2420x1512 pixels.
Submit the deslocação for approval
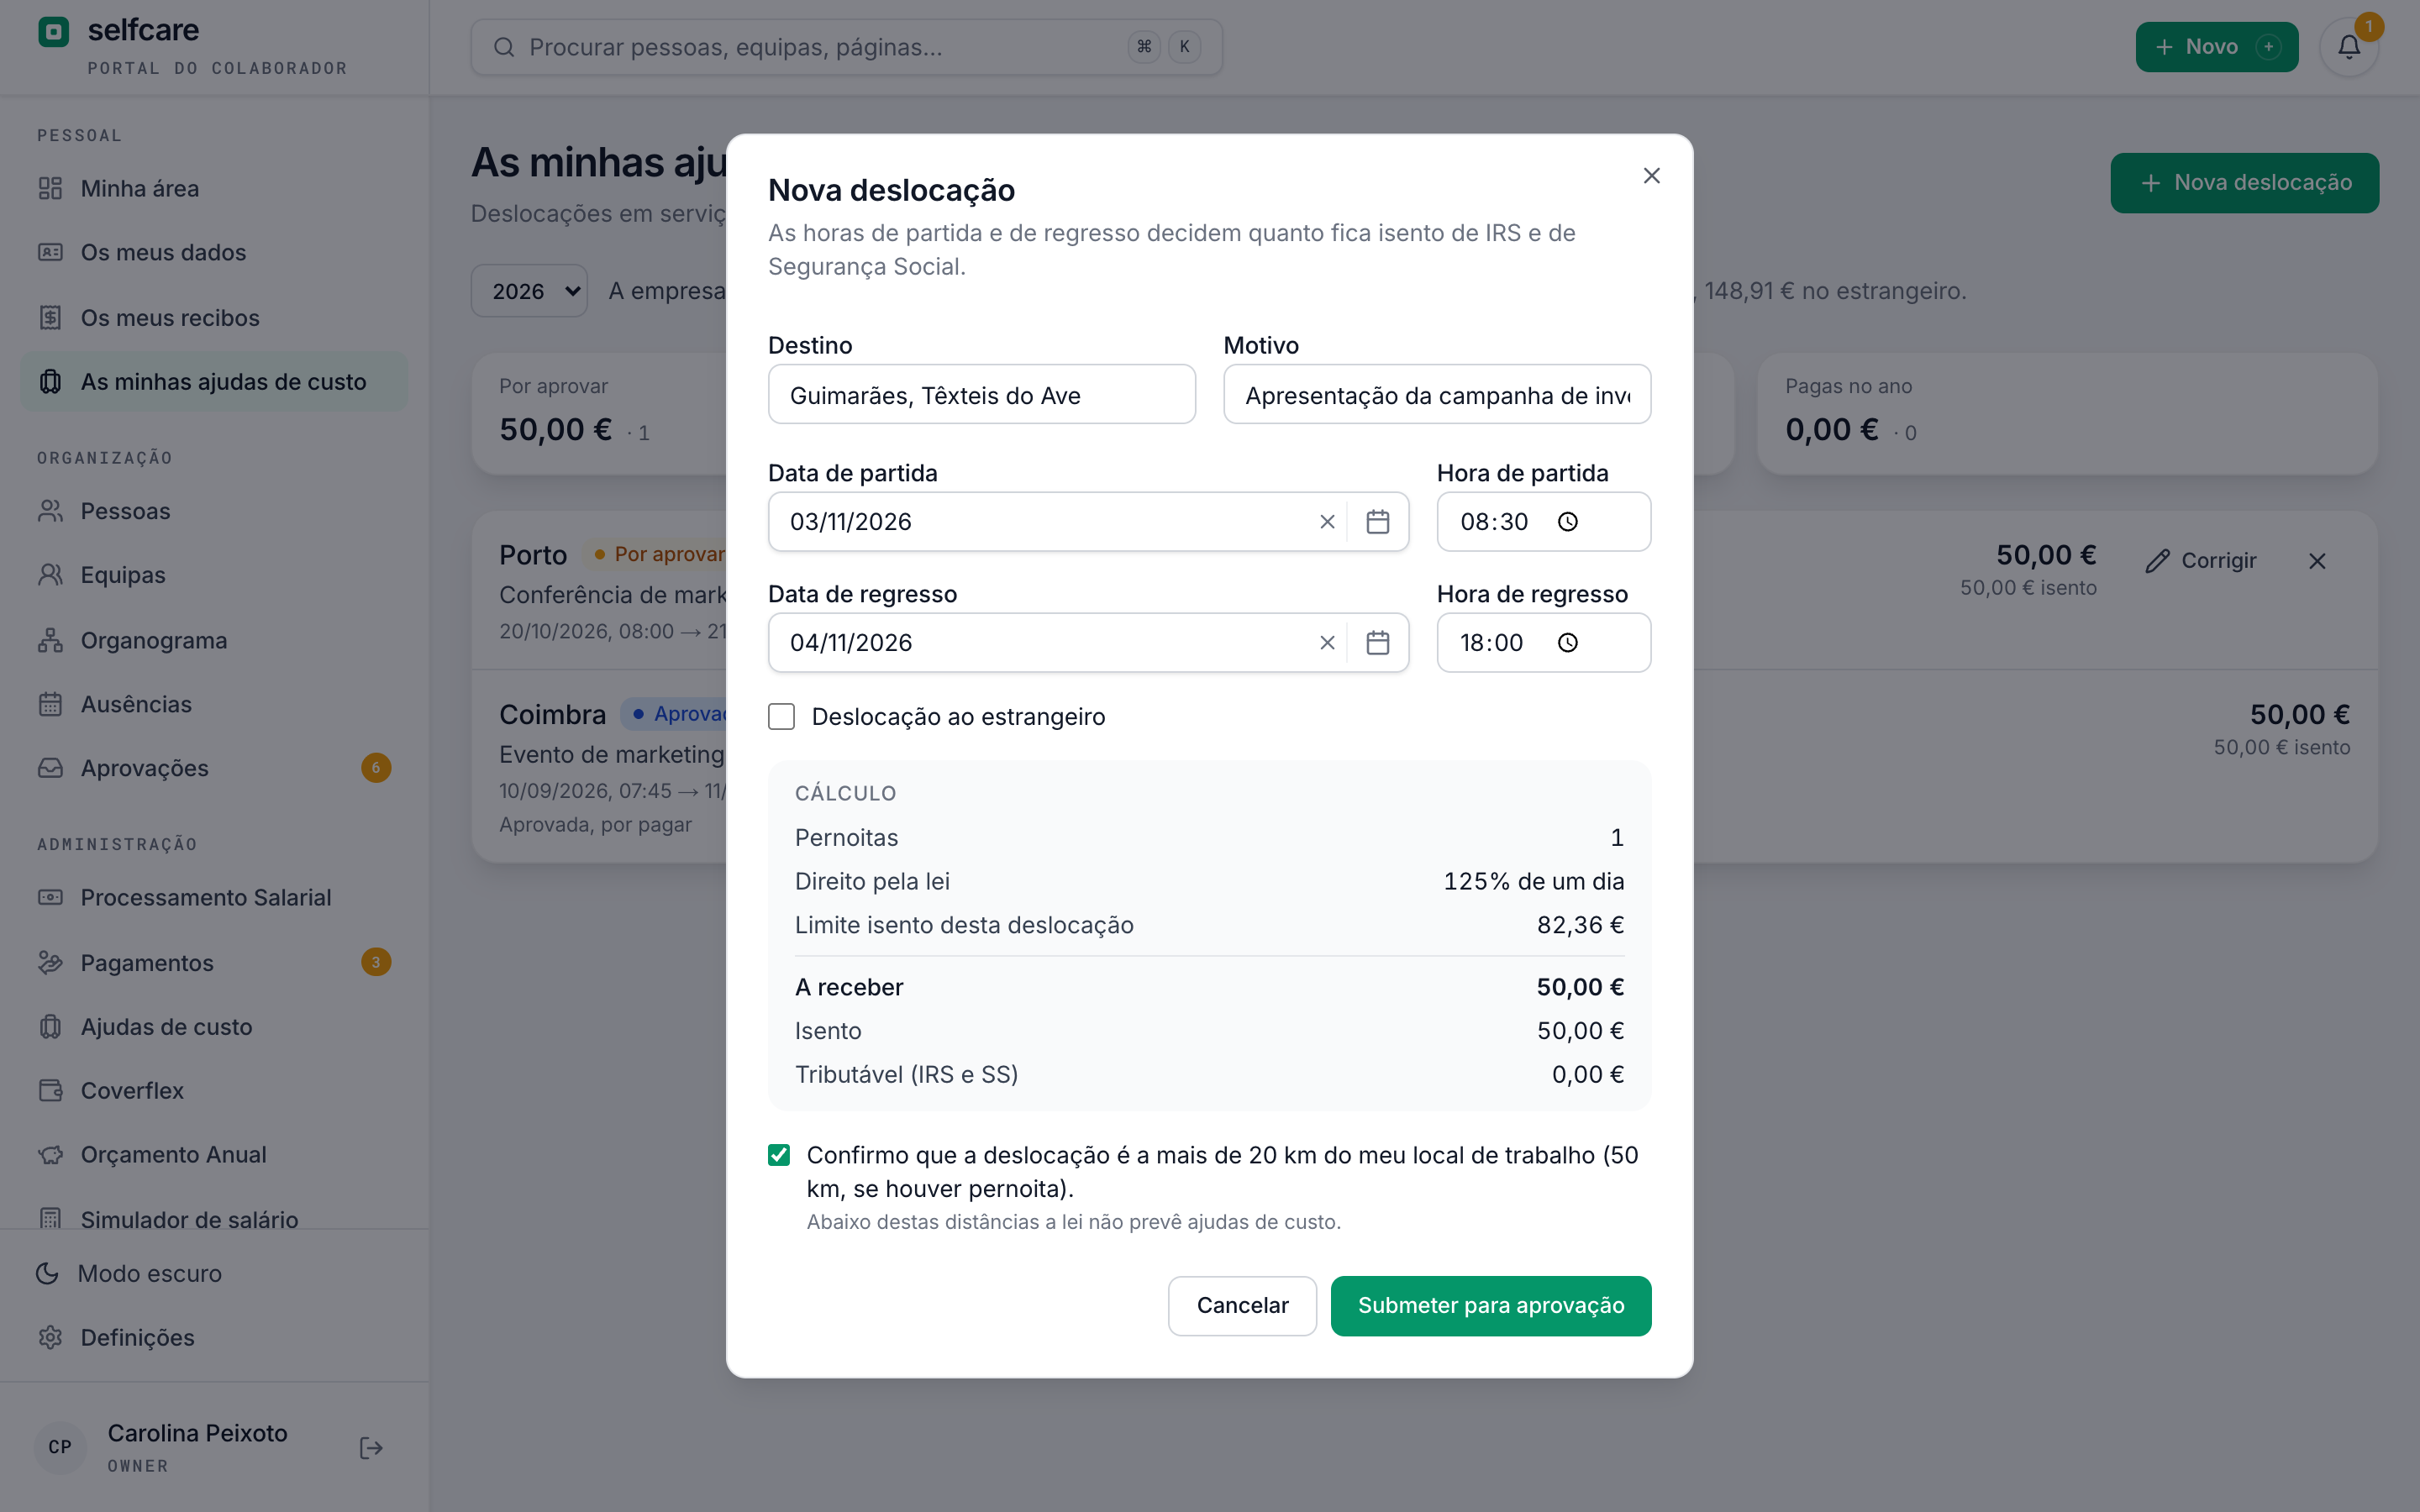(1490, 1305)
